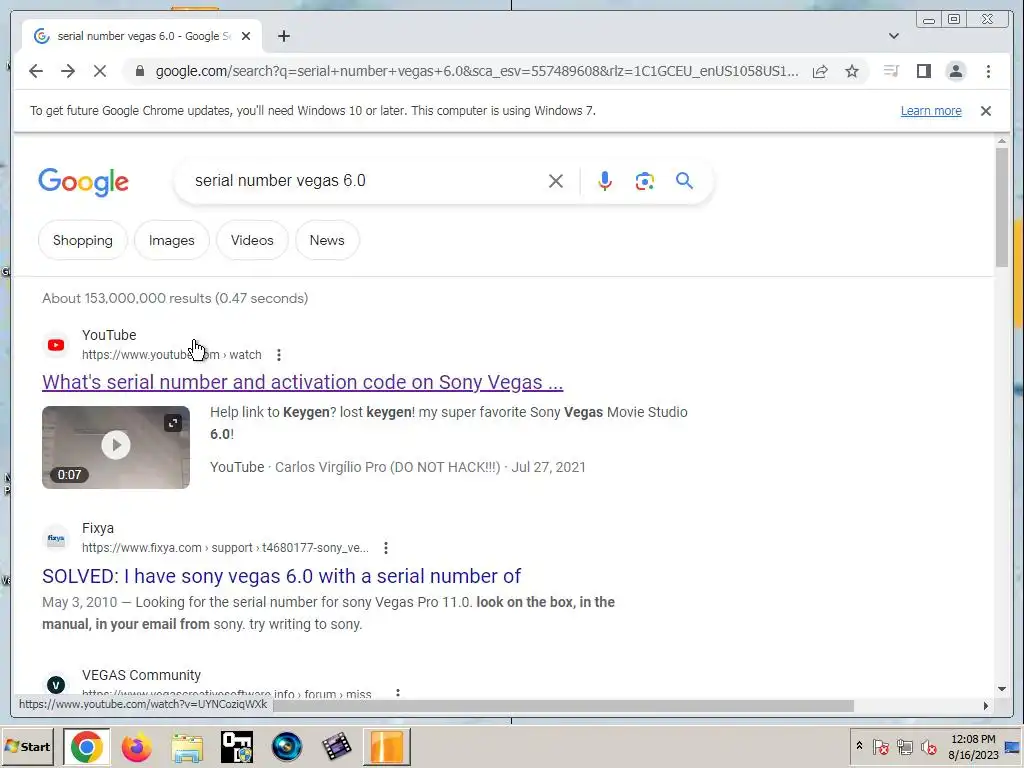Show hidden system tray icons

click(x=859, y=746)
